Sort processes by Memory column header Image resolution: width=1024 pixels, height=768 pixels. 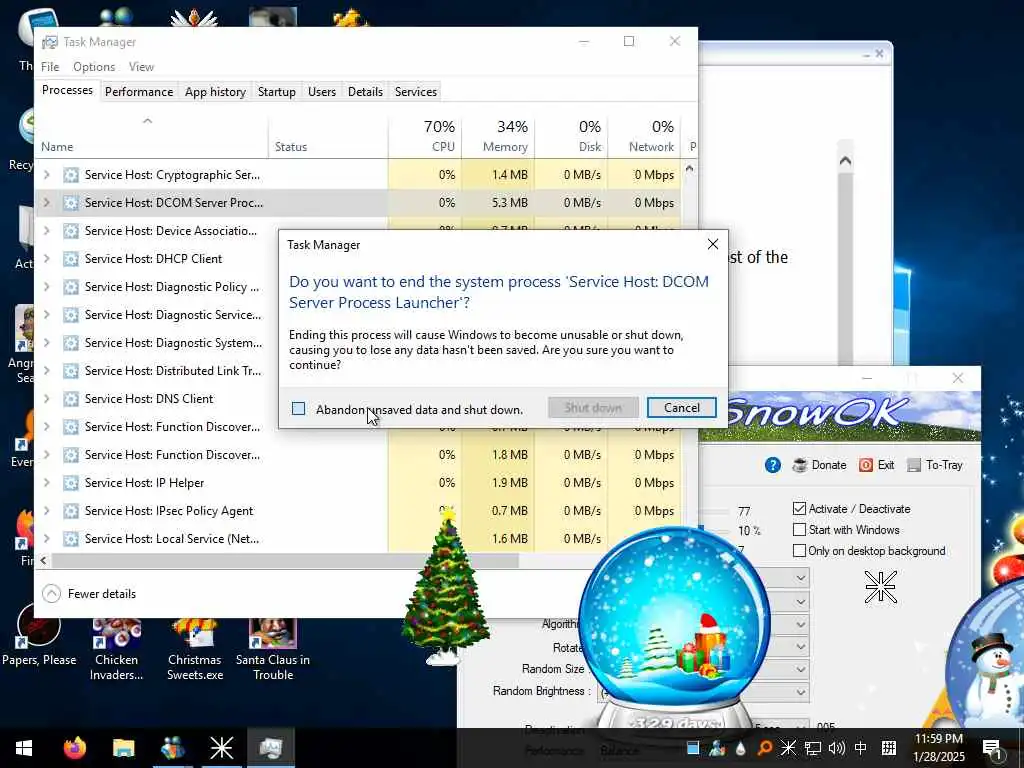click(498, 136)
